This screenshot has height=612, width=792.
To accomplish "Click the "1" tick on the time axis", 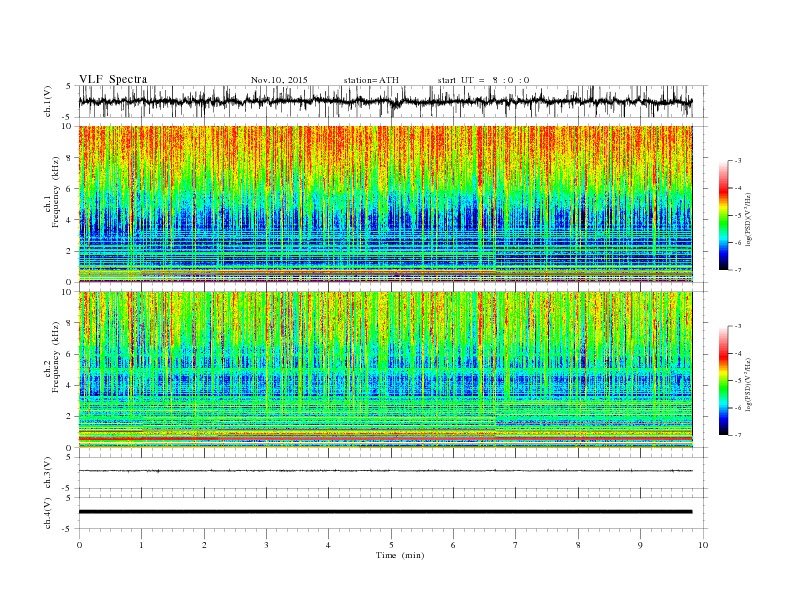I will (x=141, y=545).
